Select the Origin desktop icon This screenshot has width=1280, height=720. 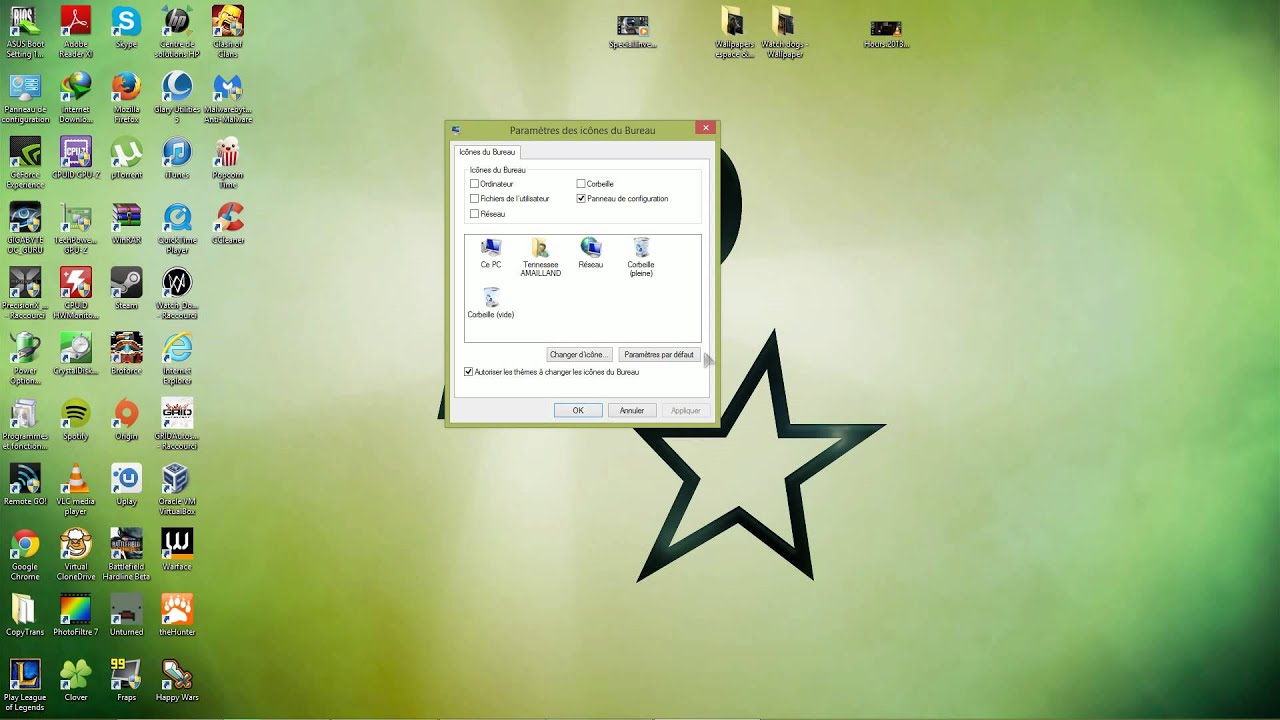(126, 419)
